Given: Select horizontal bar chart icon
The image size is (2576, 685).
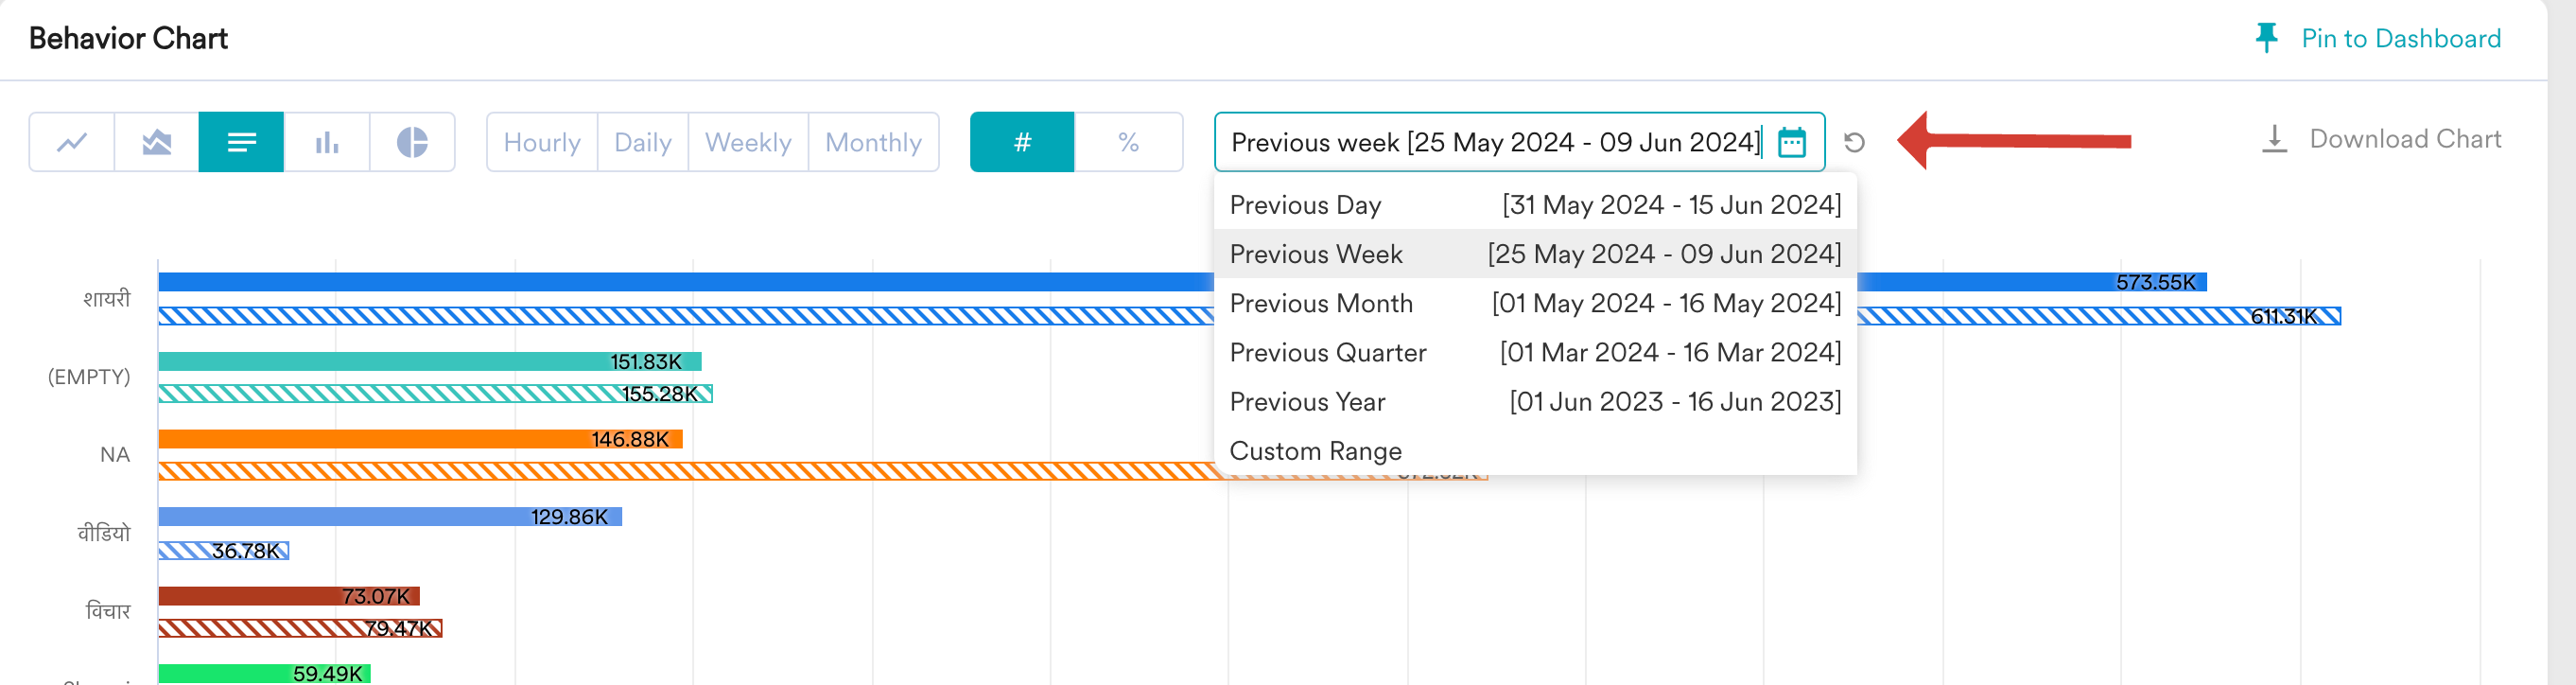Looking at the screenshot, I should (x=241, y=142).
